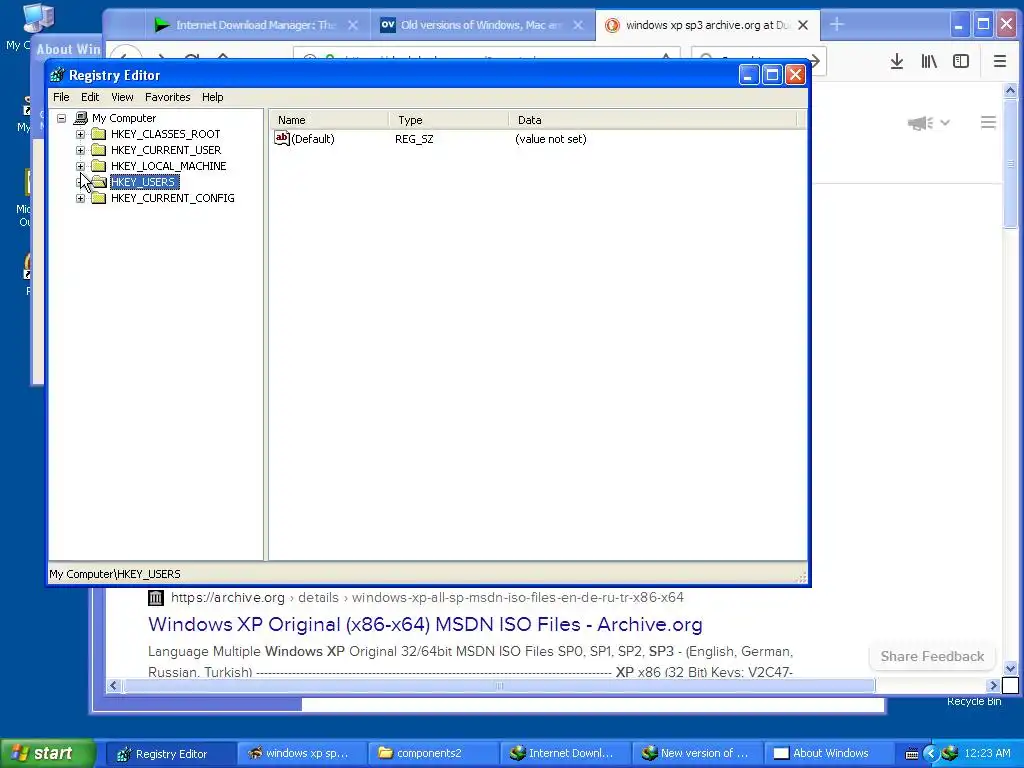1024x768 pixels.
Task: Open the browser hamburger menu
Action: (x=1000, y=61)
